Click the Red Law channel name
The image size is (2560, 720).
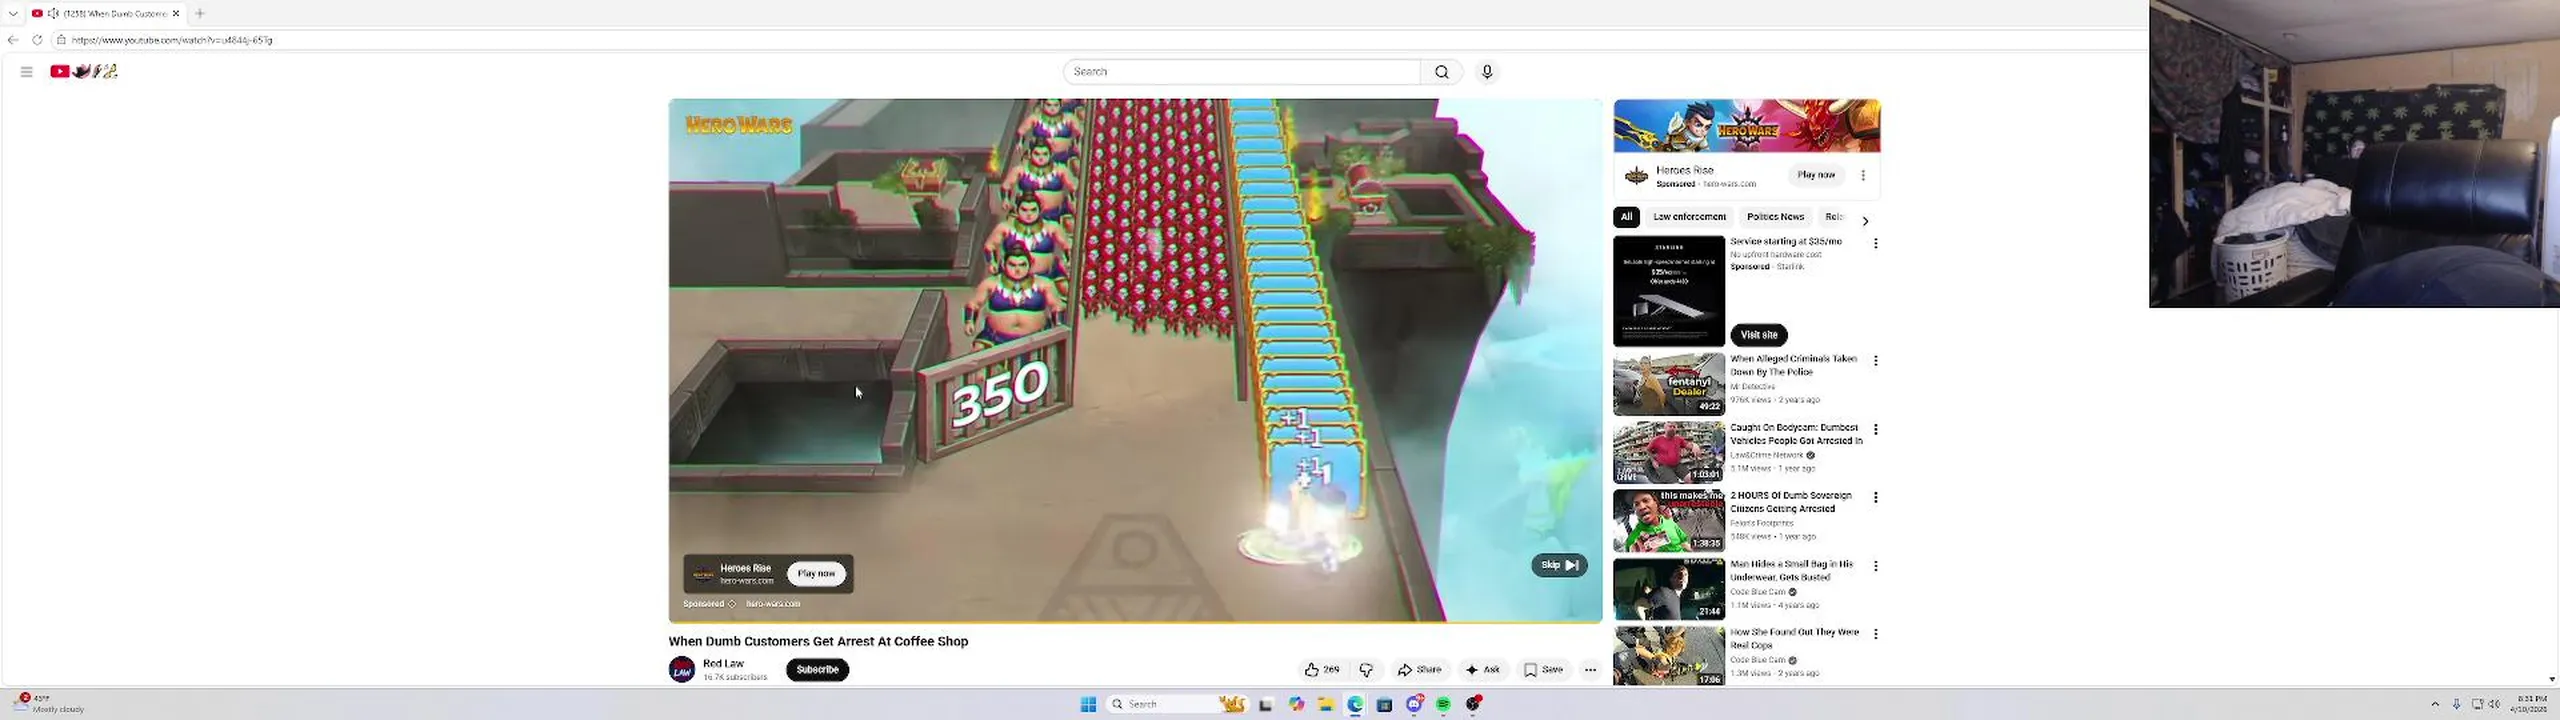coord(723,664)
